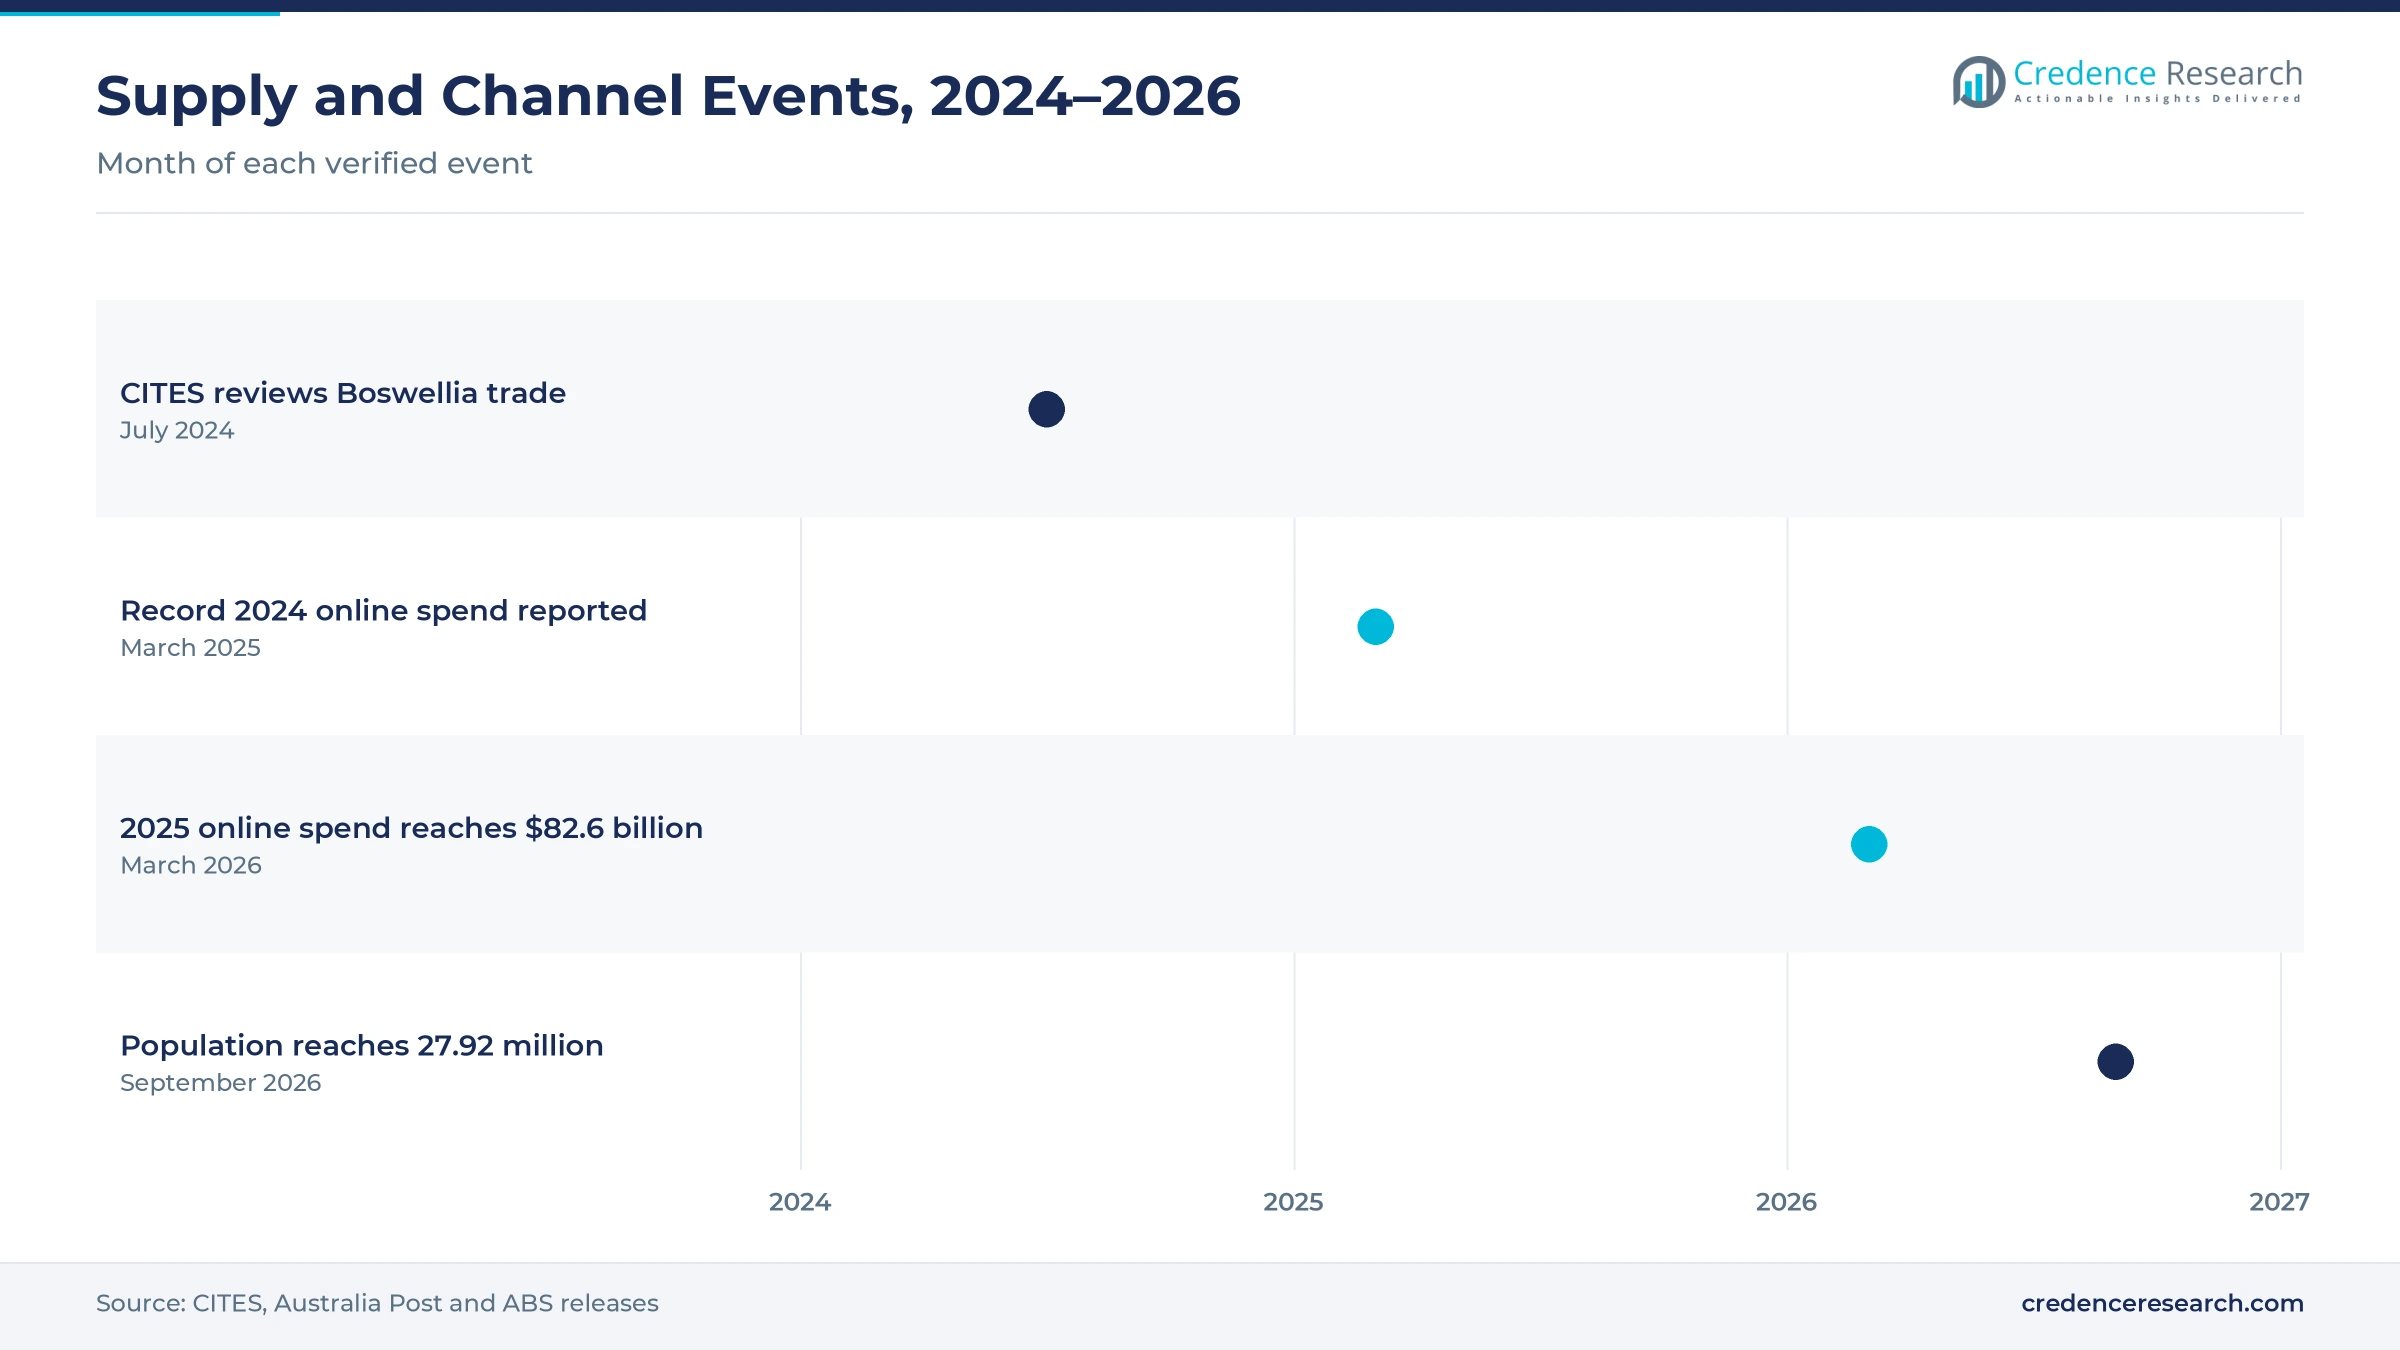Click the July 2024 CITES timeline dot
The height and width of the screenshot is (1350, 2400).
point(1046,409)
